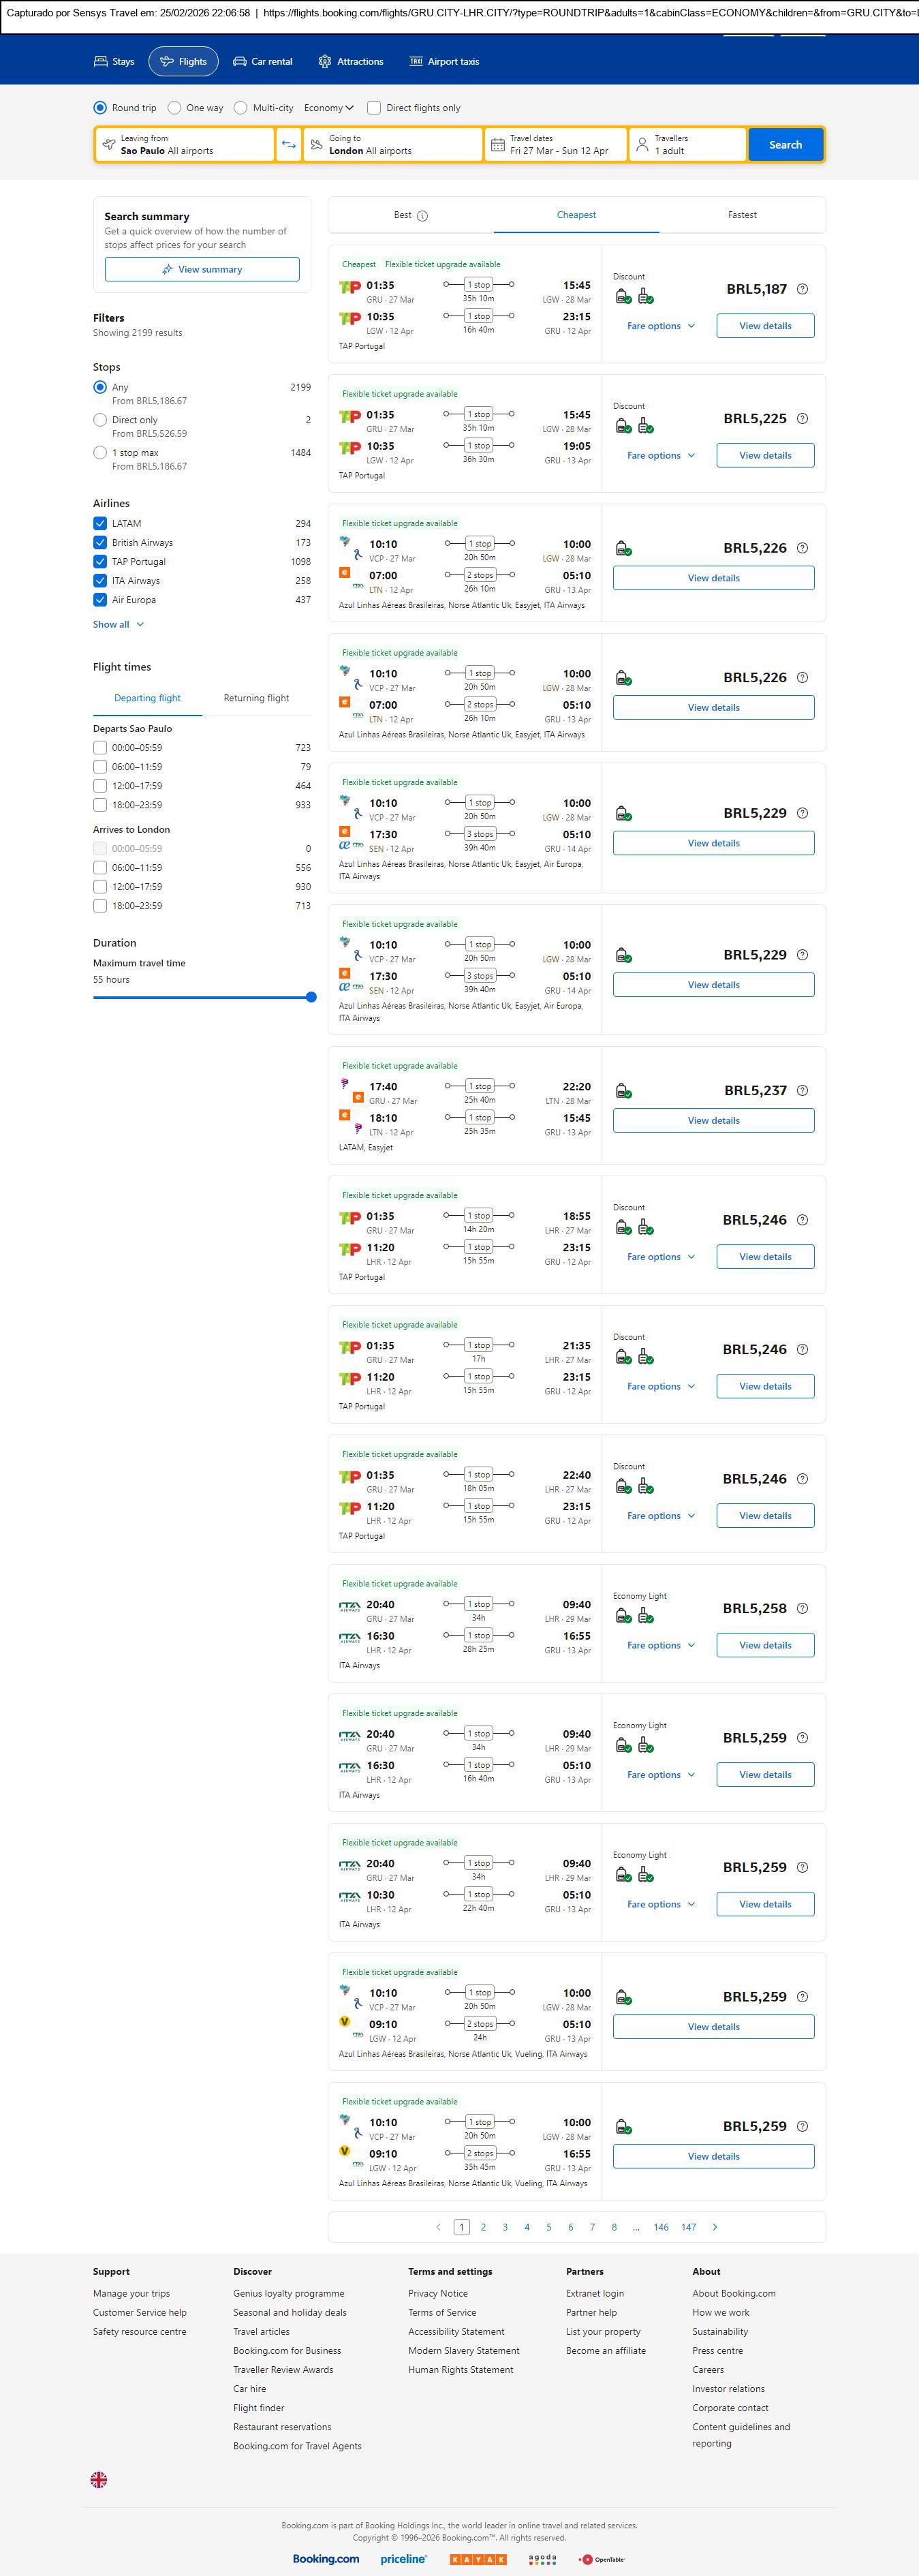This screenshot has width=919, height=2576.
Task: Switch to the Returning flight tab
Action: (x=256, y=698)
